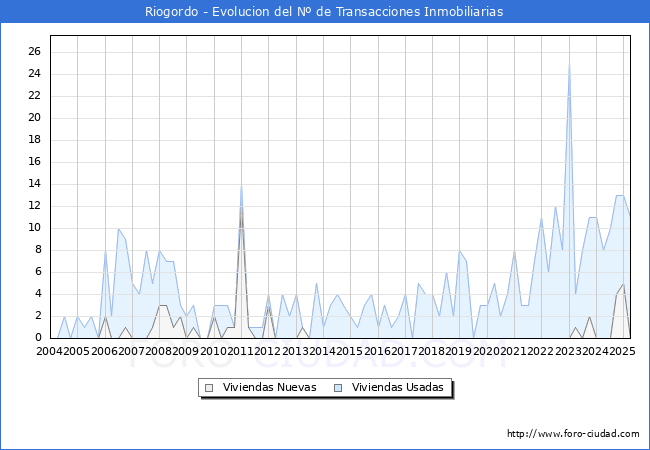Click the x-axis year label 2010
The width and height of the screenshot is (650, 450).
[x=213, y=351]
